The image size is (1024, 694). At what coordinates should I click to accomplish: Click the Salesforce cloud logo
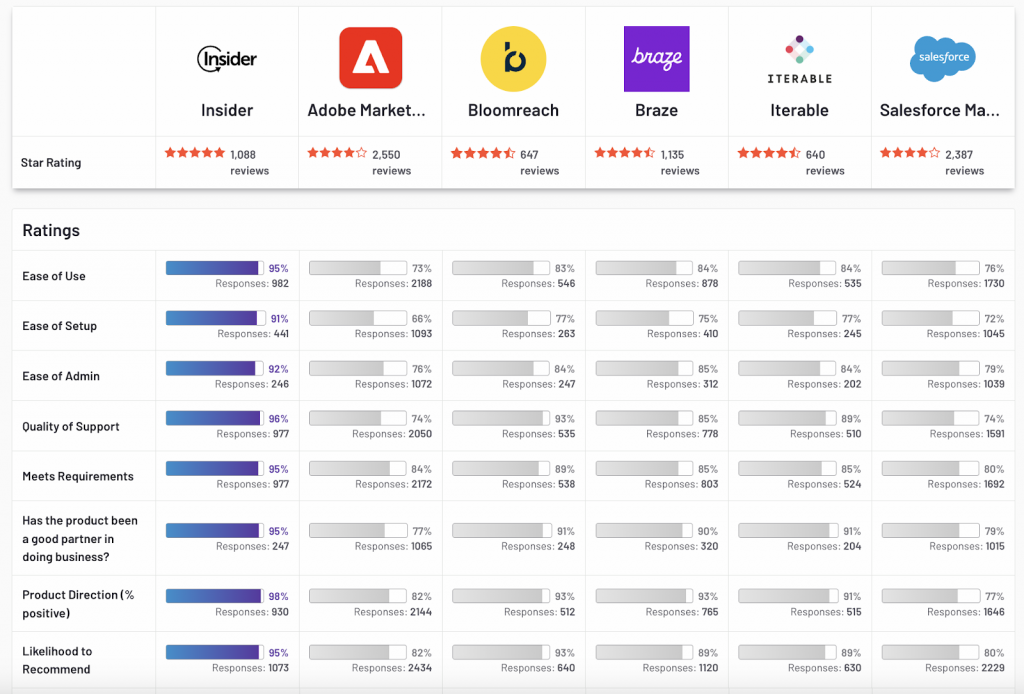(942, 57)
